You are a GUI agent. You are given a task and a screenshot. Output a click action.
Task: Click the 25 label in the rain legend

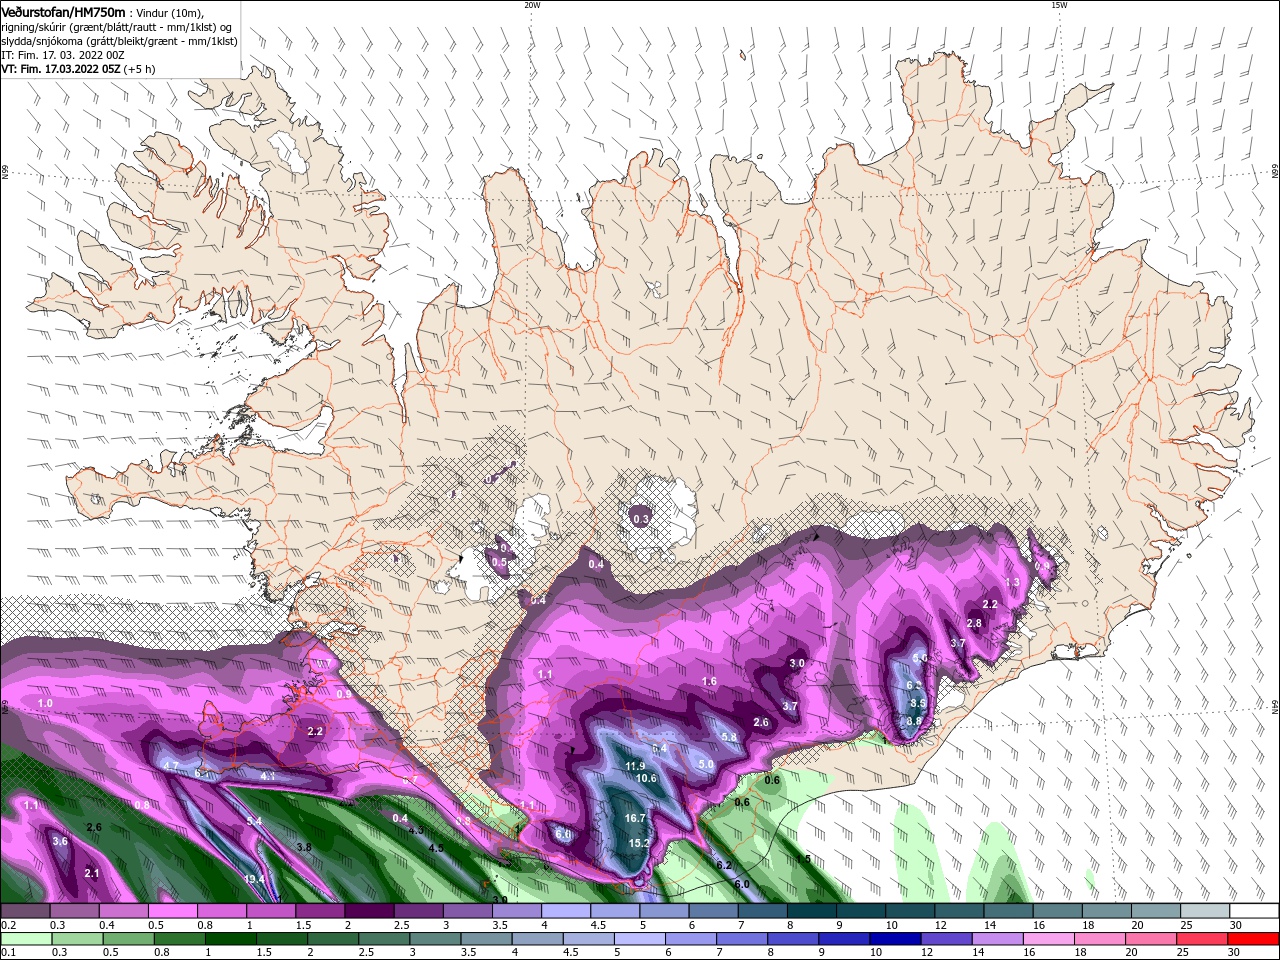pyautogui.click(x=1185, y=953)
